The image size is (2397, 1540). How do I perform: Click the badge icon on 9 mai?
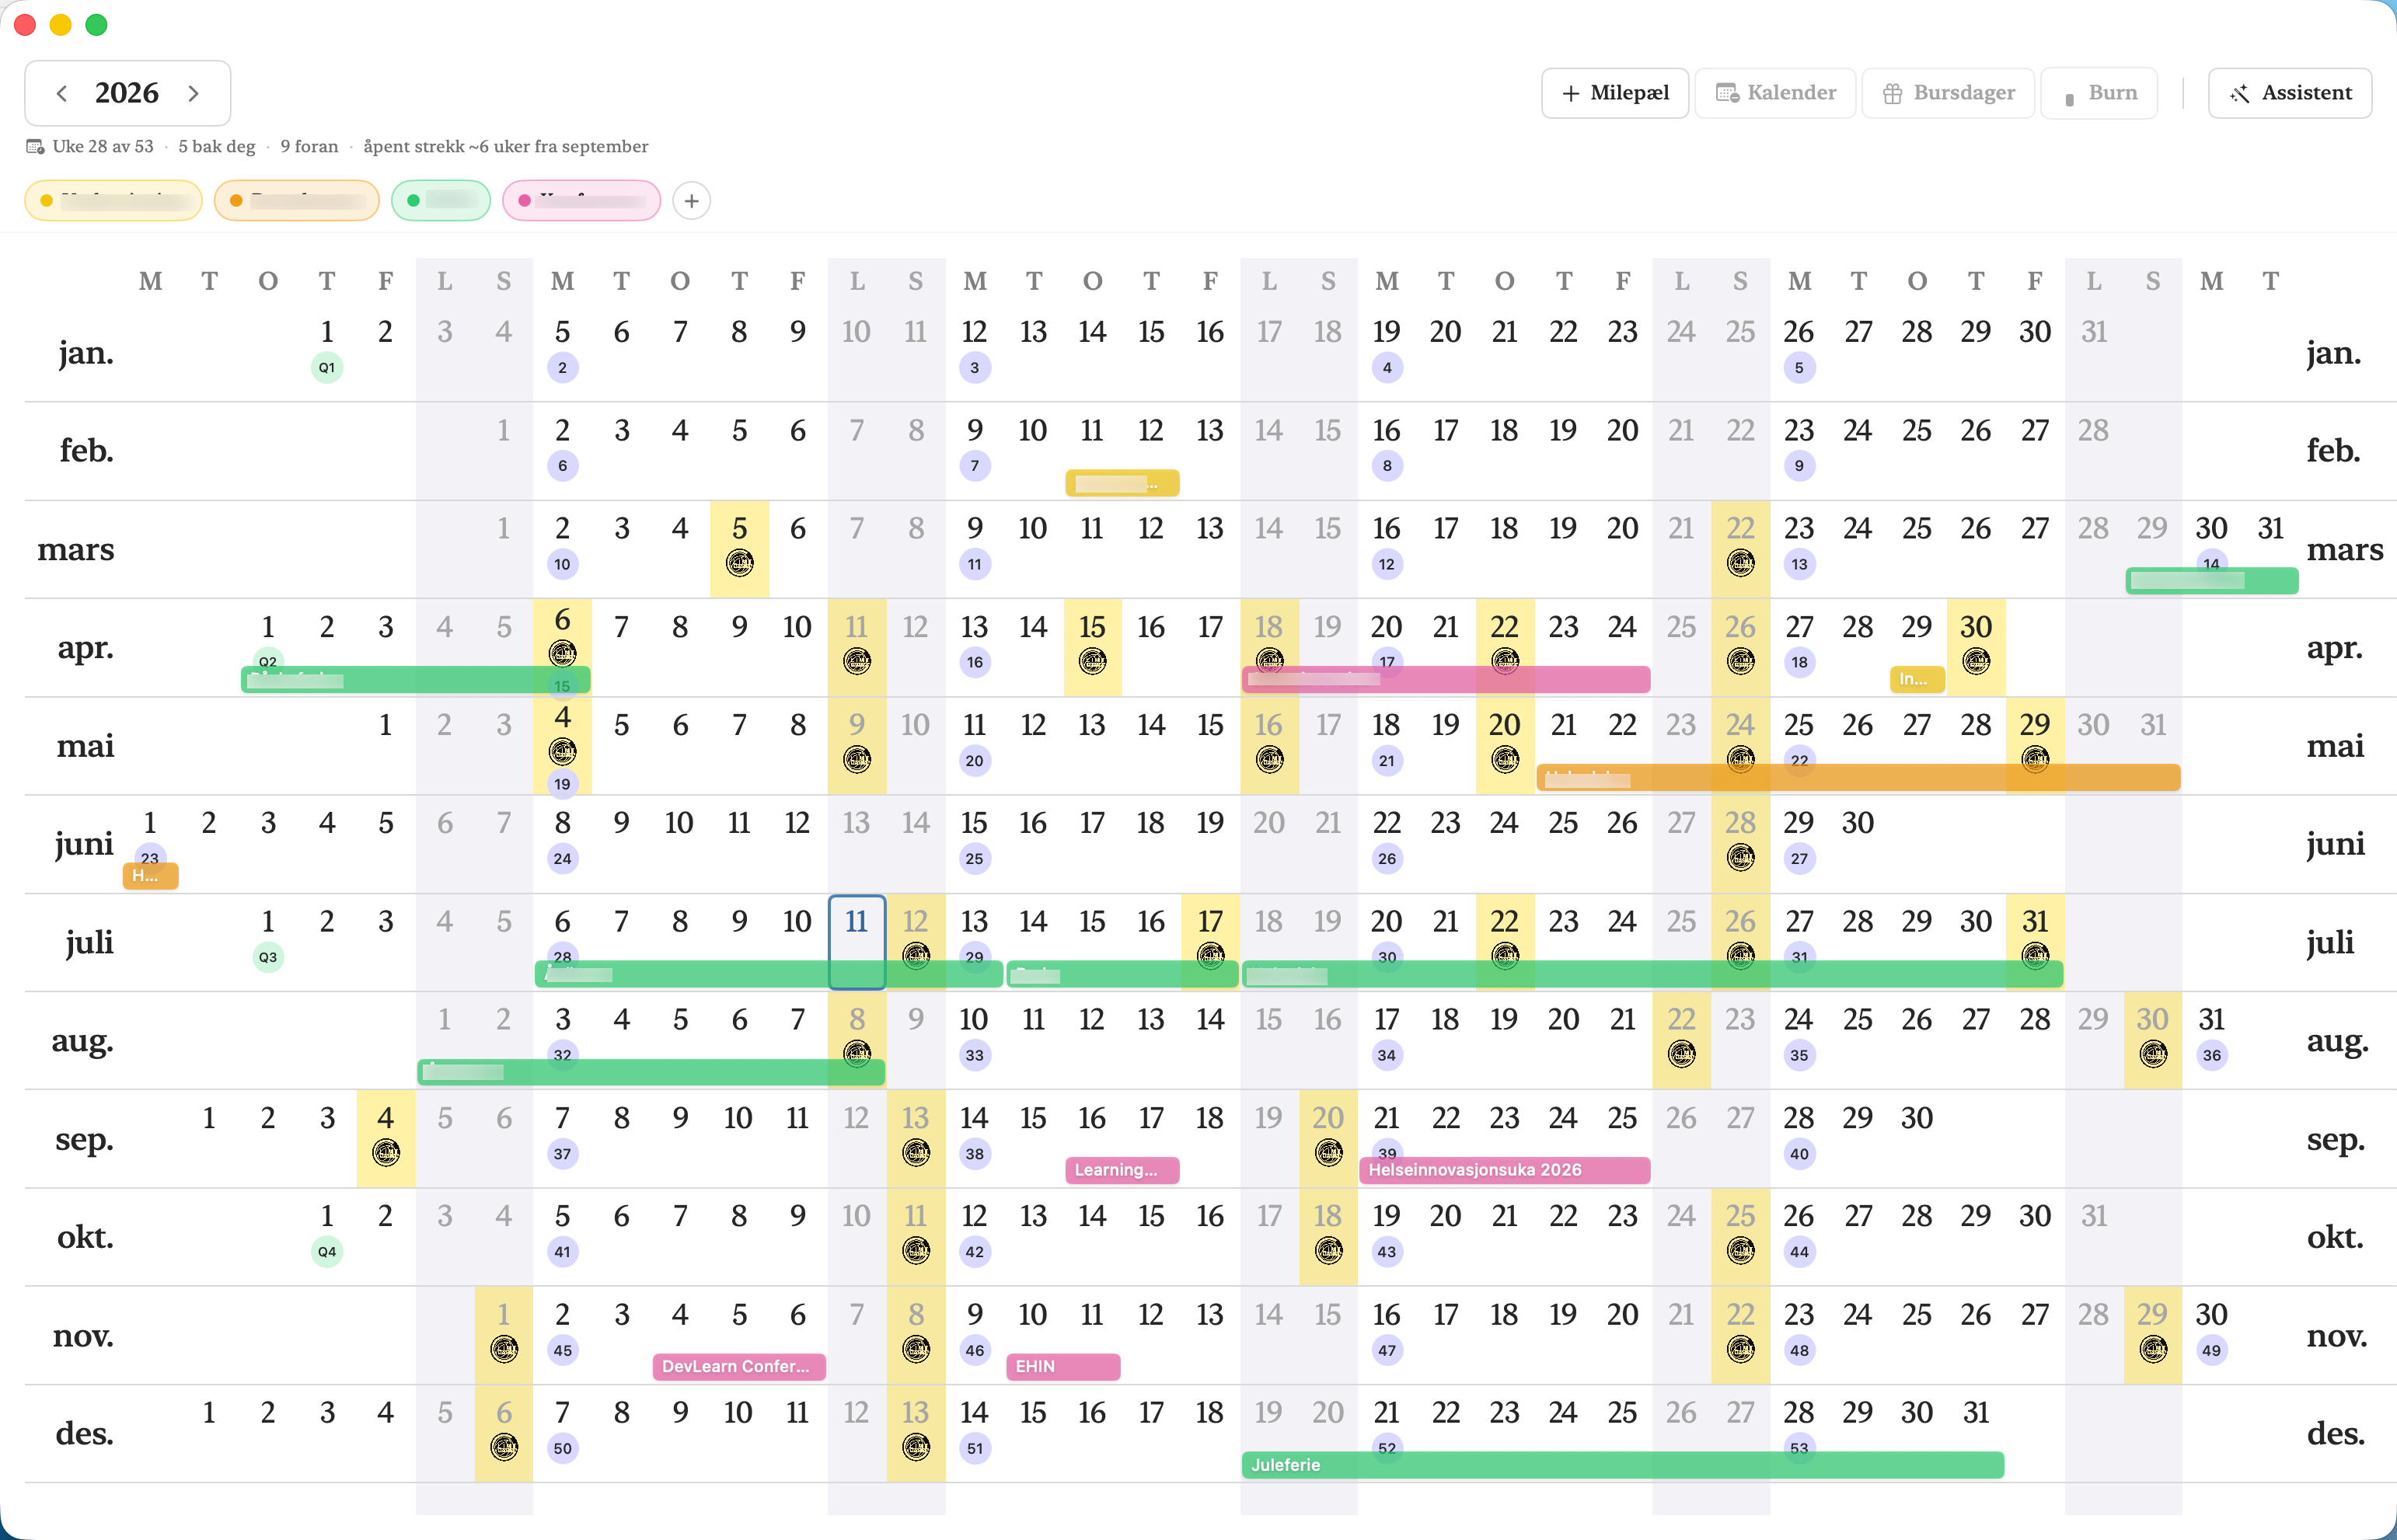point(857,760)
